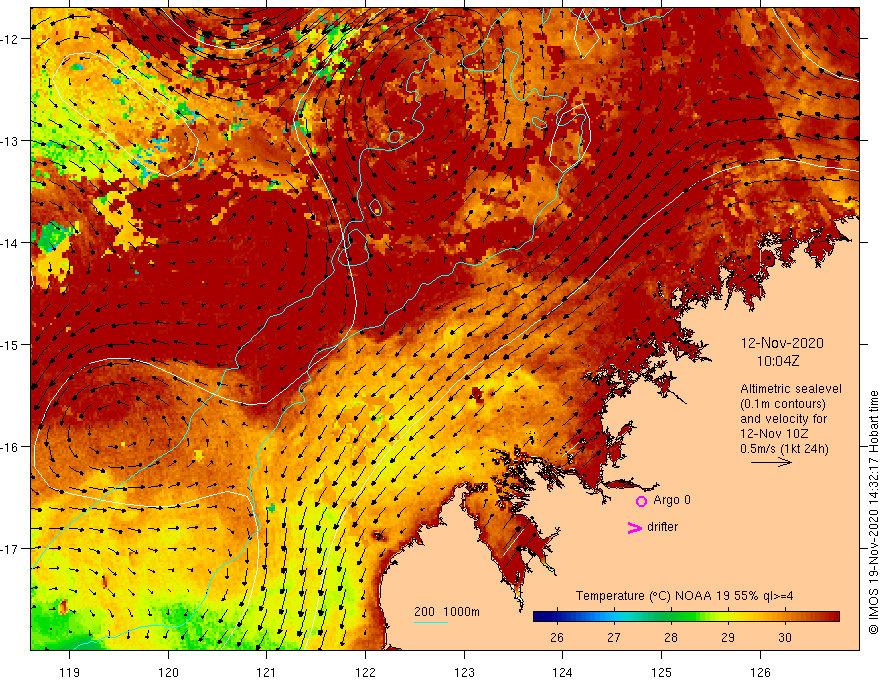Click longitude axis label 126

760,672
